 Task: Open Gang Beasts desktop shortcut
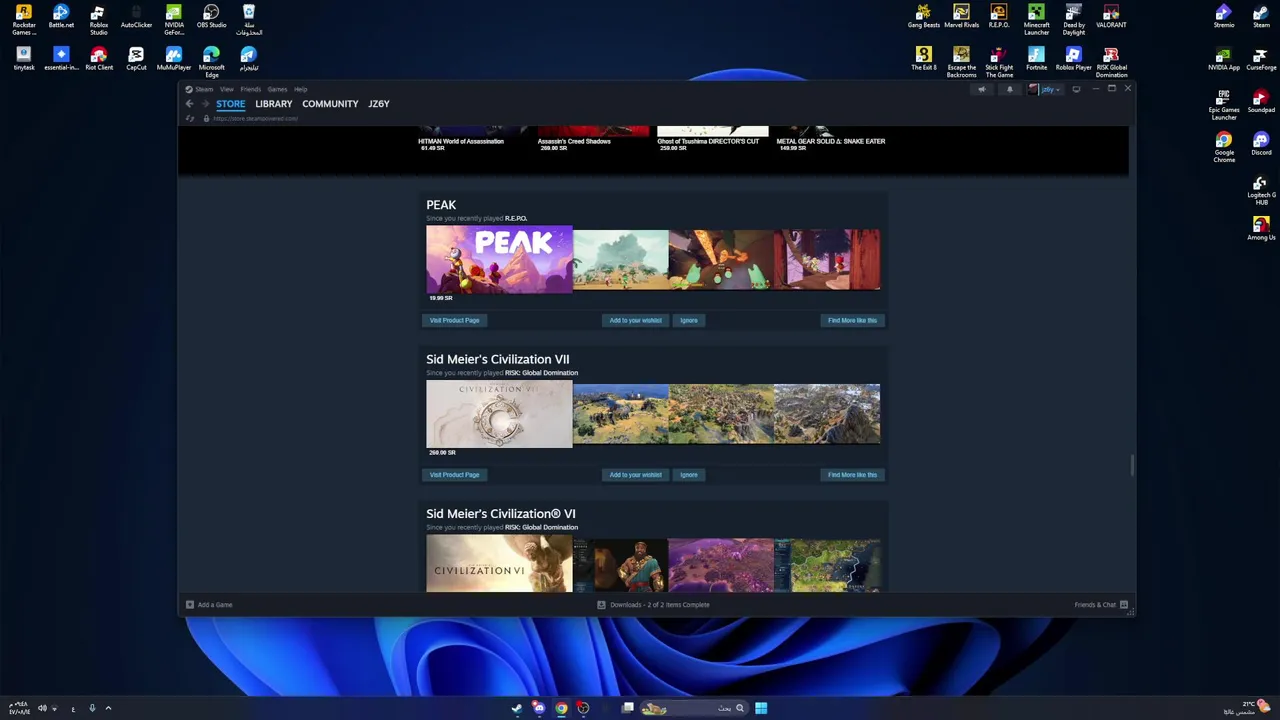coord(923,16)
